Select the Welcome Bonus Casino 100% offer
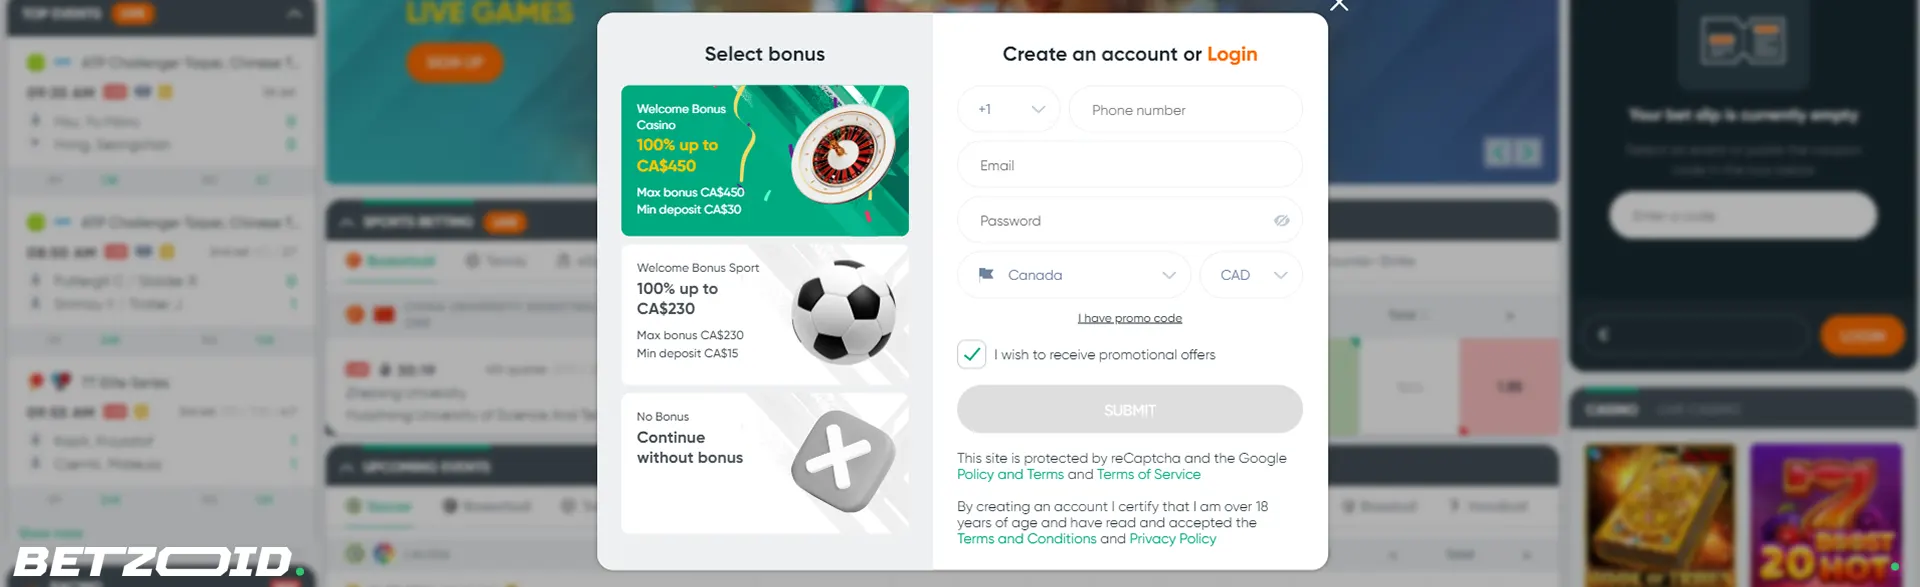This screenshot has width=1920, height=587. click(x=765, y=160)
